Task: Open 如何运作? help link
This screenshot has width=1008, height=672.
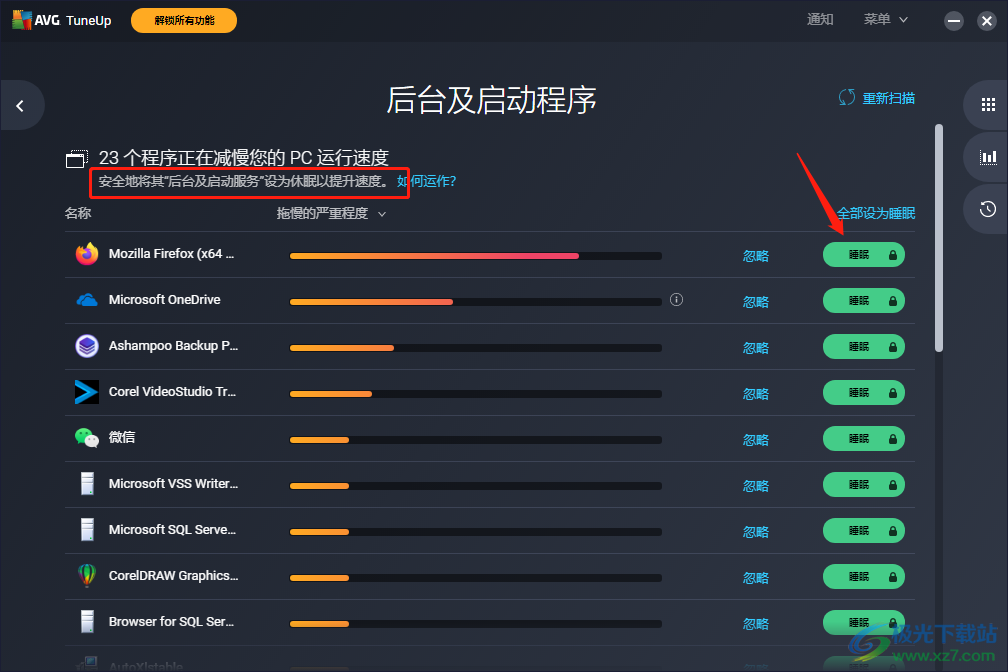Action: [426, 181]
